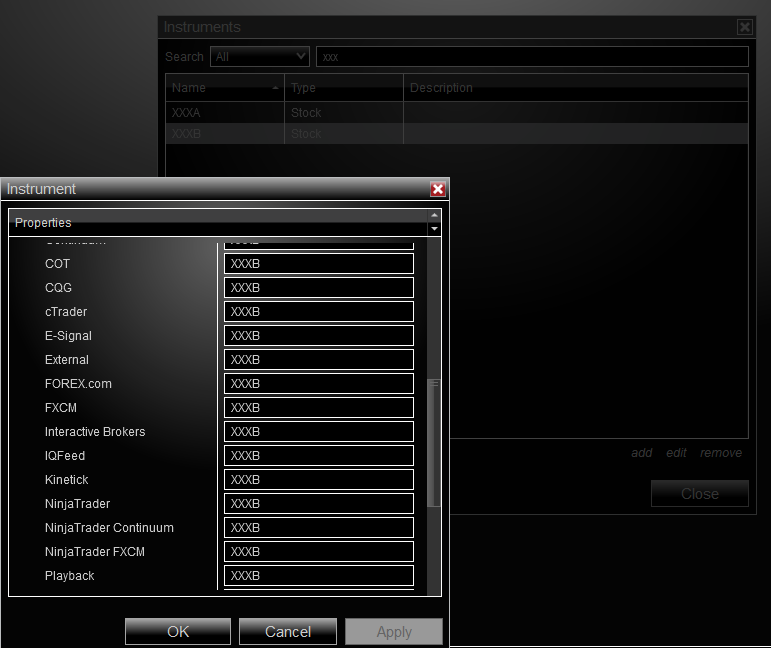Click the CQG symbol field
Screen dimensions: 771x648
point(319,288)
